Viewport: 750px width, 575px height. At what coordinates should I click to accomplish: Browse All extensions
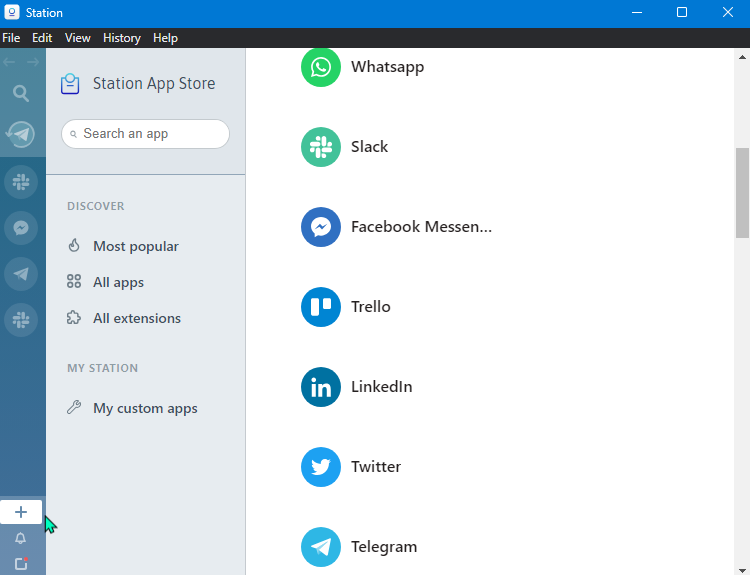point(136,318)
